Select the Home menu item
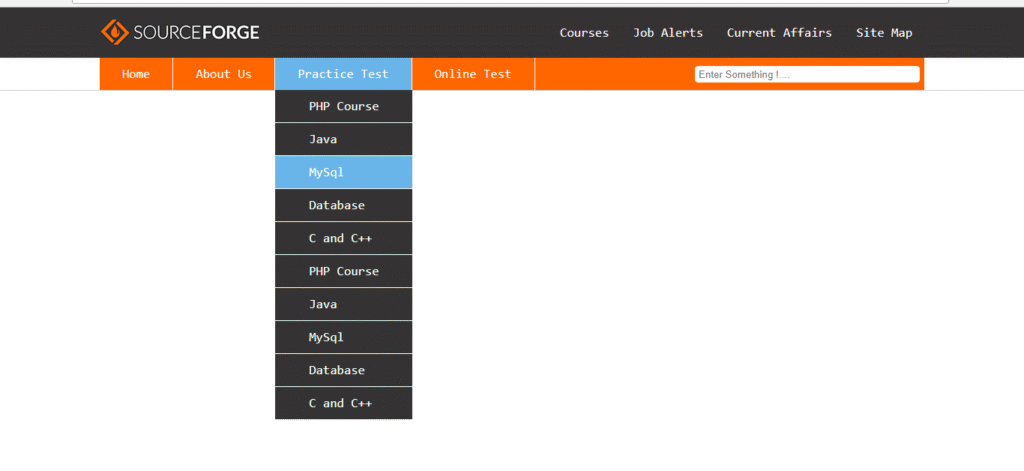1024x471 pixels. [136, 74]
